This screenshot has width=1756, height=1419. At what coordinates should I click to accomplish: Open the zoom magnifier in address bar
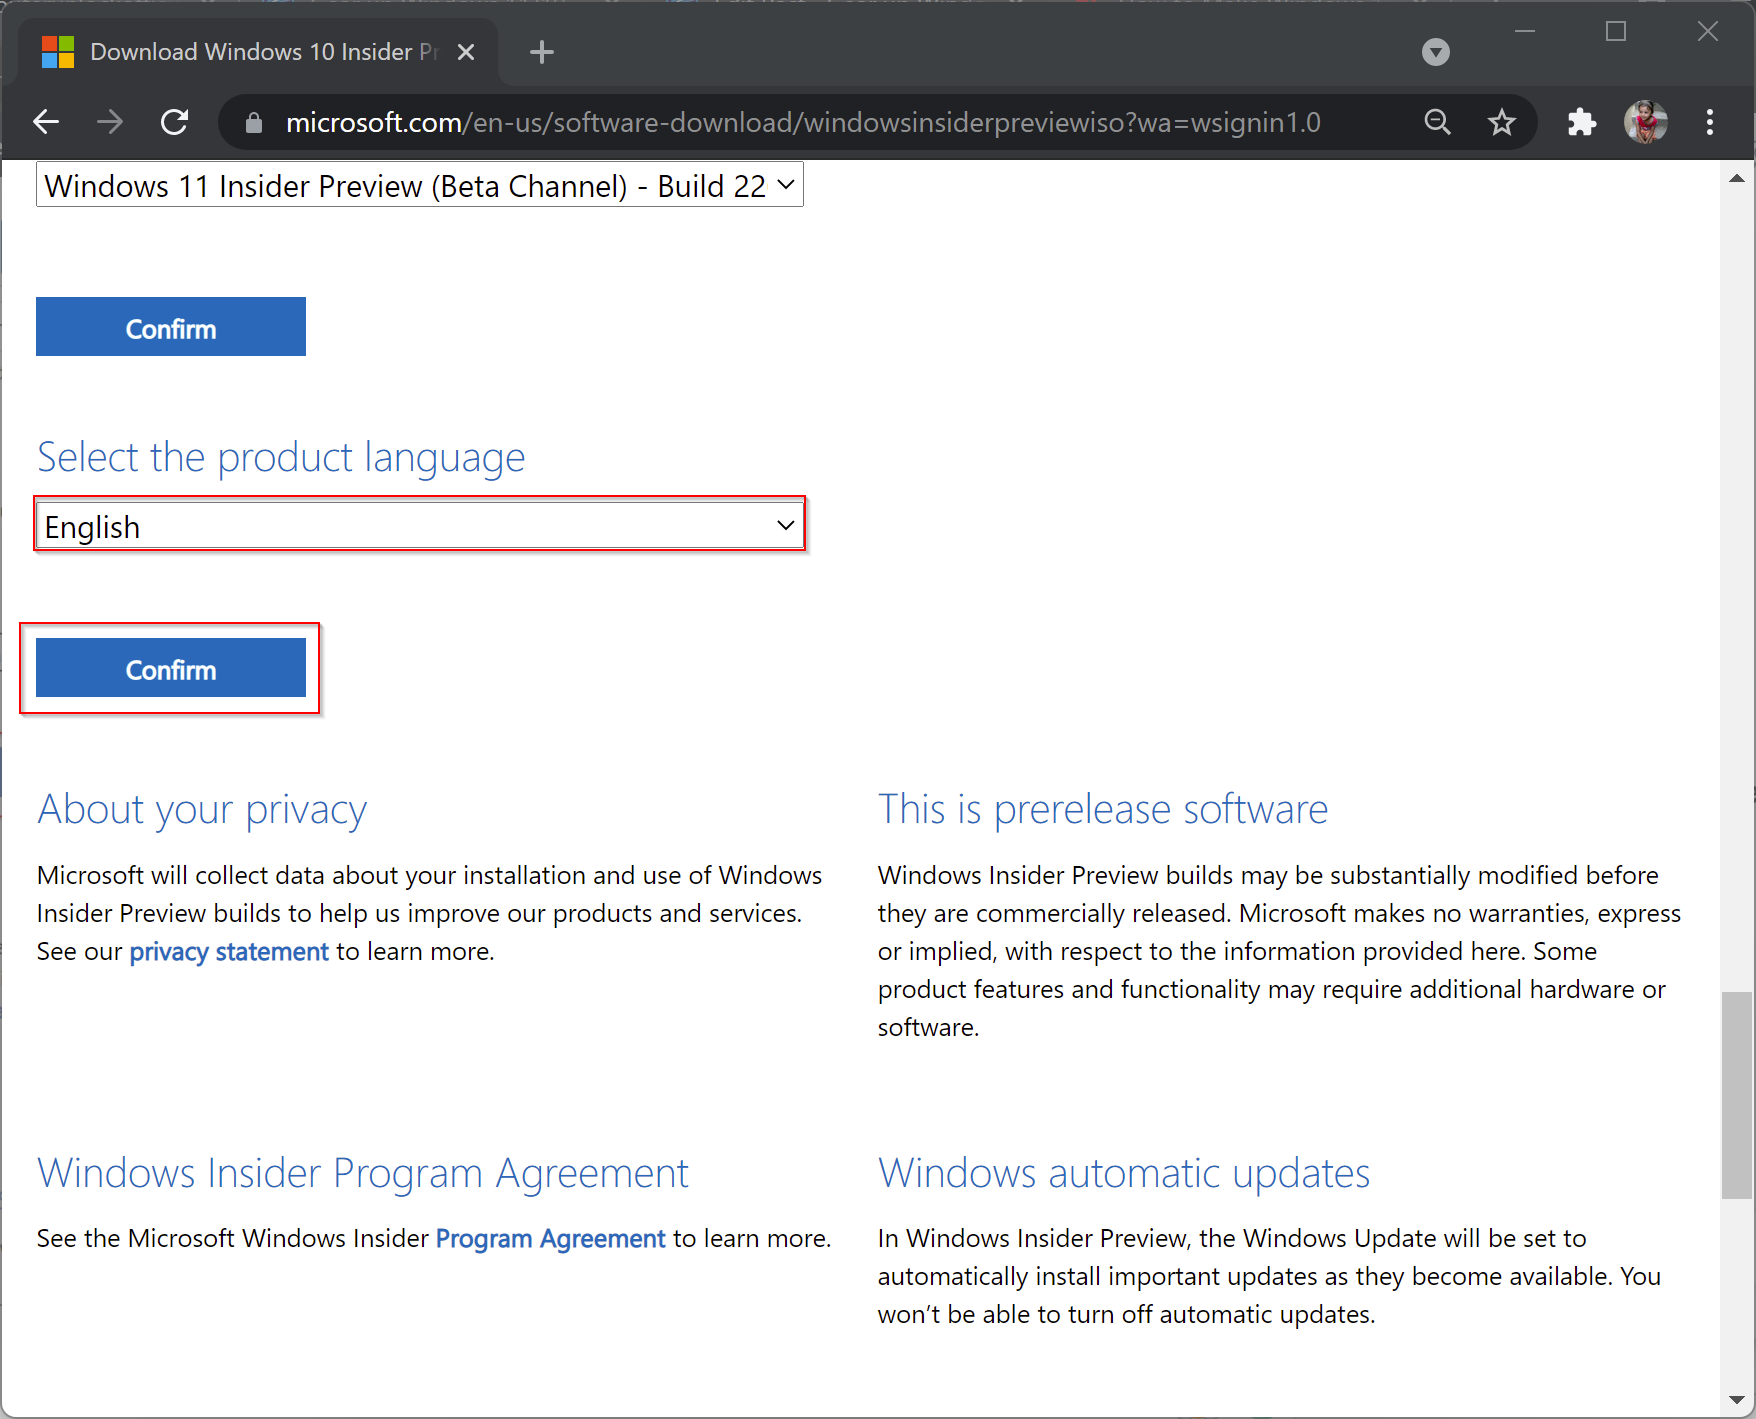coord(1438,122)
